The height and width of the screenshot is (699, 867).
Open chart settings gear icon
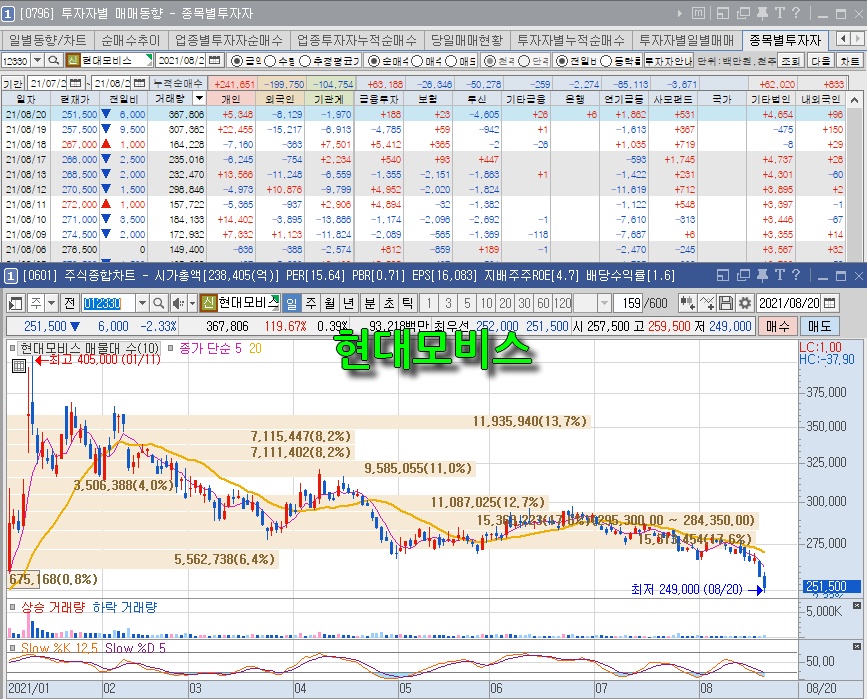(x=745, y=303)
